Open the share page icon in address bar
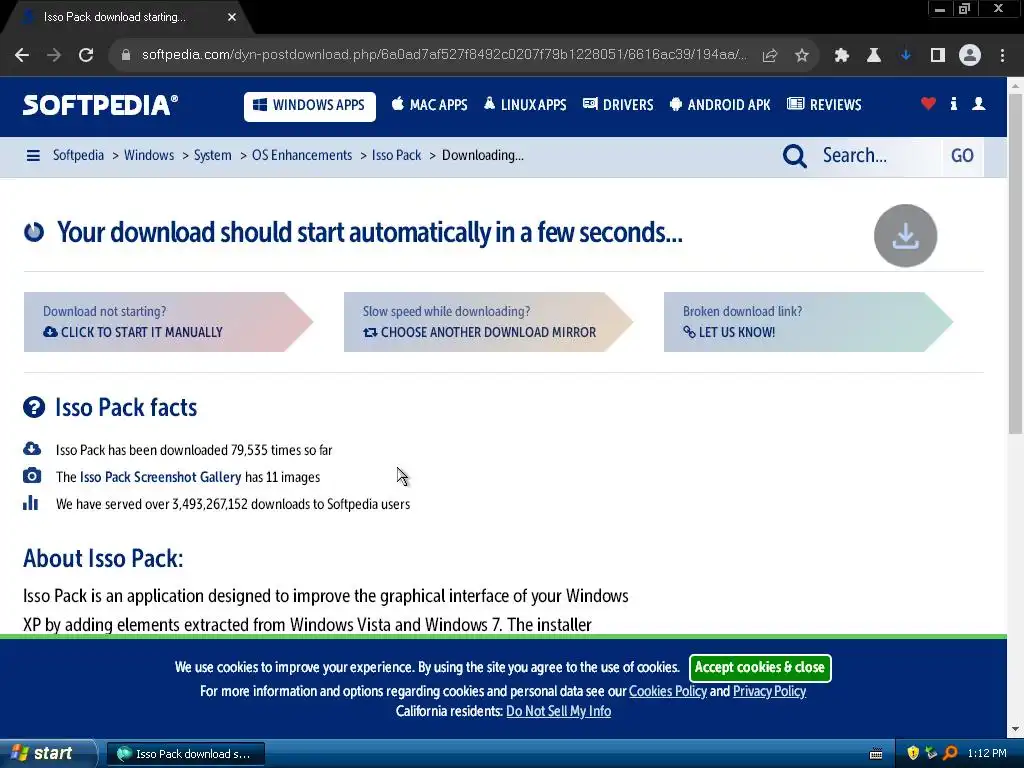The image size is (1024, 768). [x=770, y=56]
